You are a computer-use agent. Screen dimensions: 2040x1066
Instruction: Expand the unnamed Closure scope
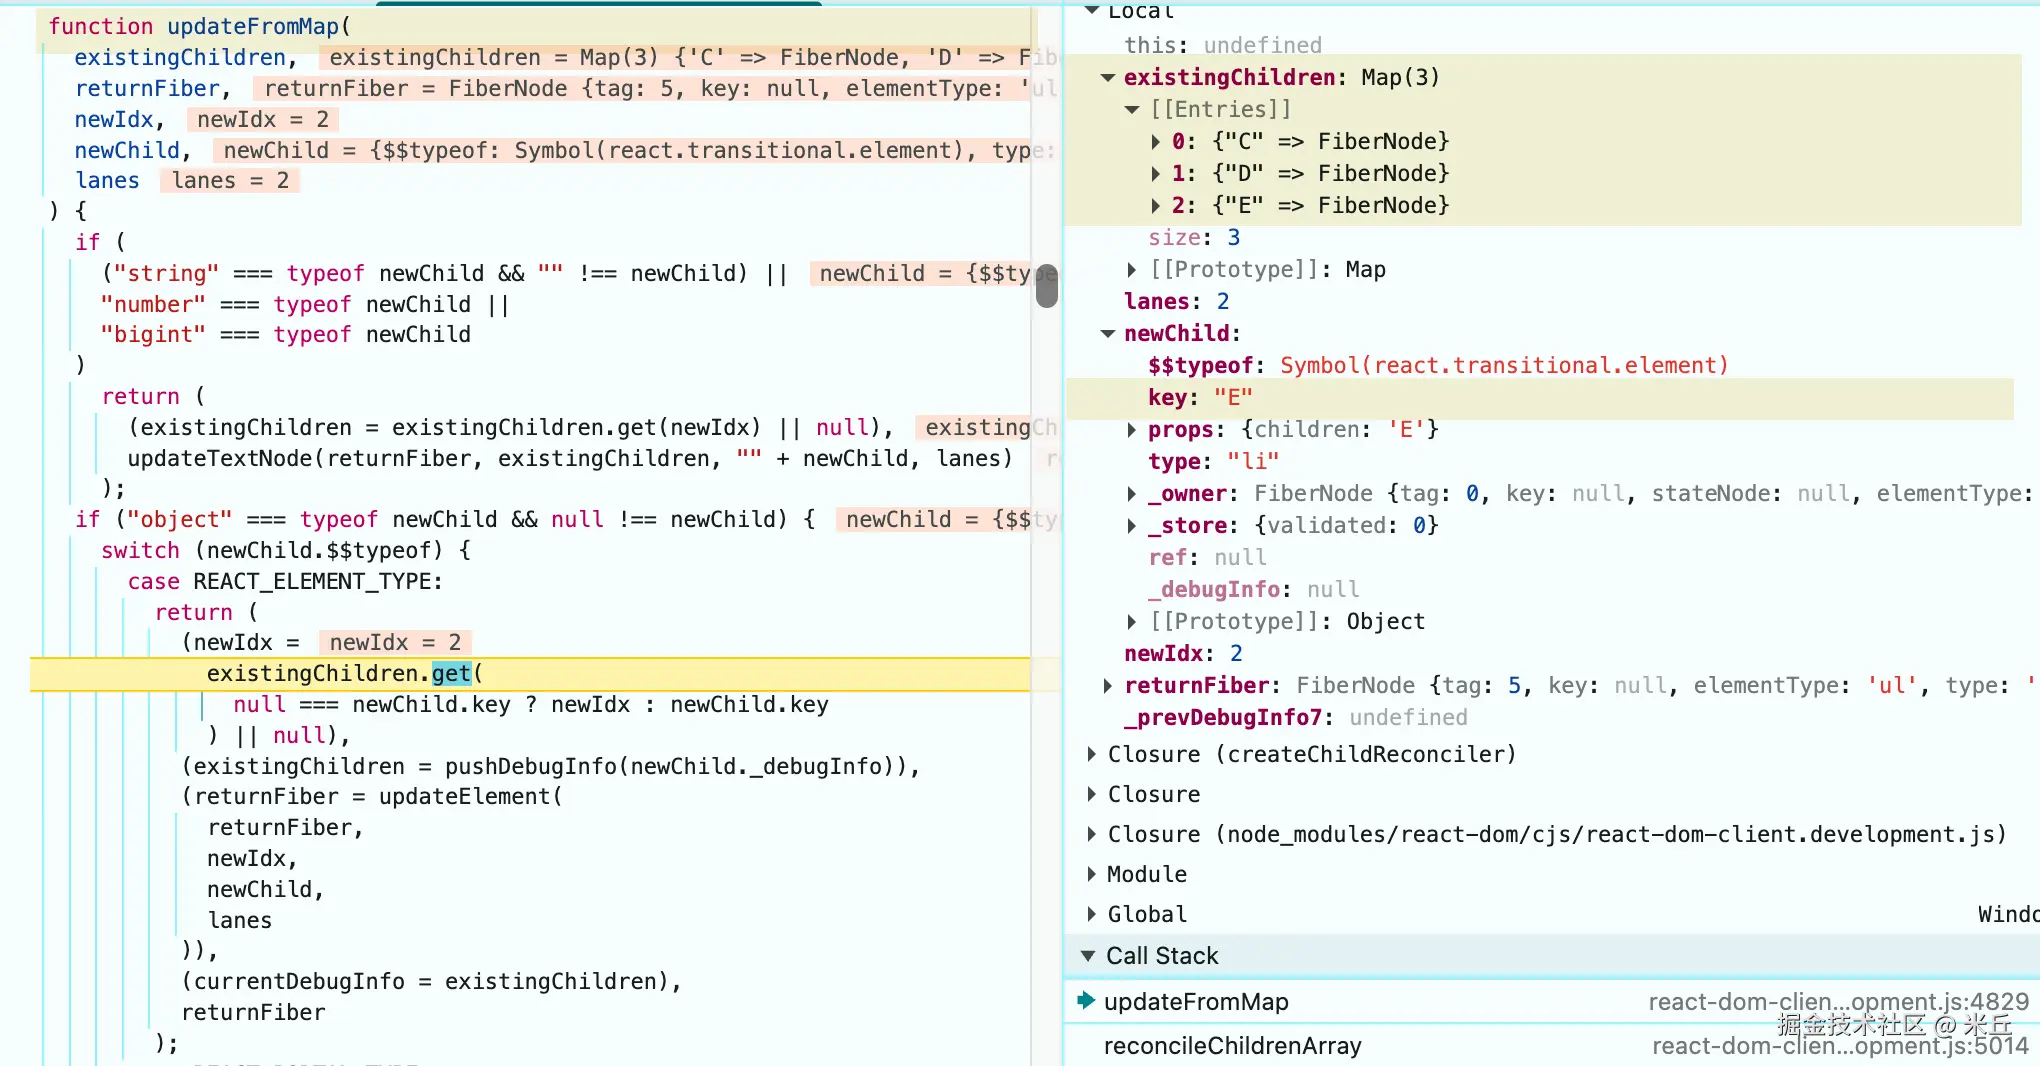pyautogui.click(x=1092, y=795)
